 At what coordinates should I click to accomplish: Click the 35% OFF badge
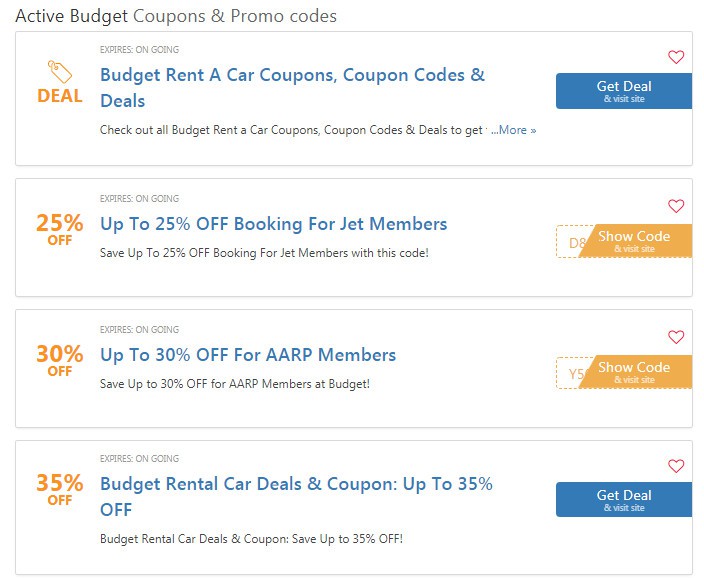(60, 489)
